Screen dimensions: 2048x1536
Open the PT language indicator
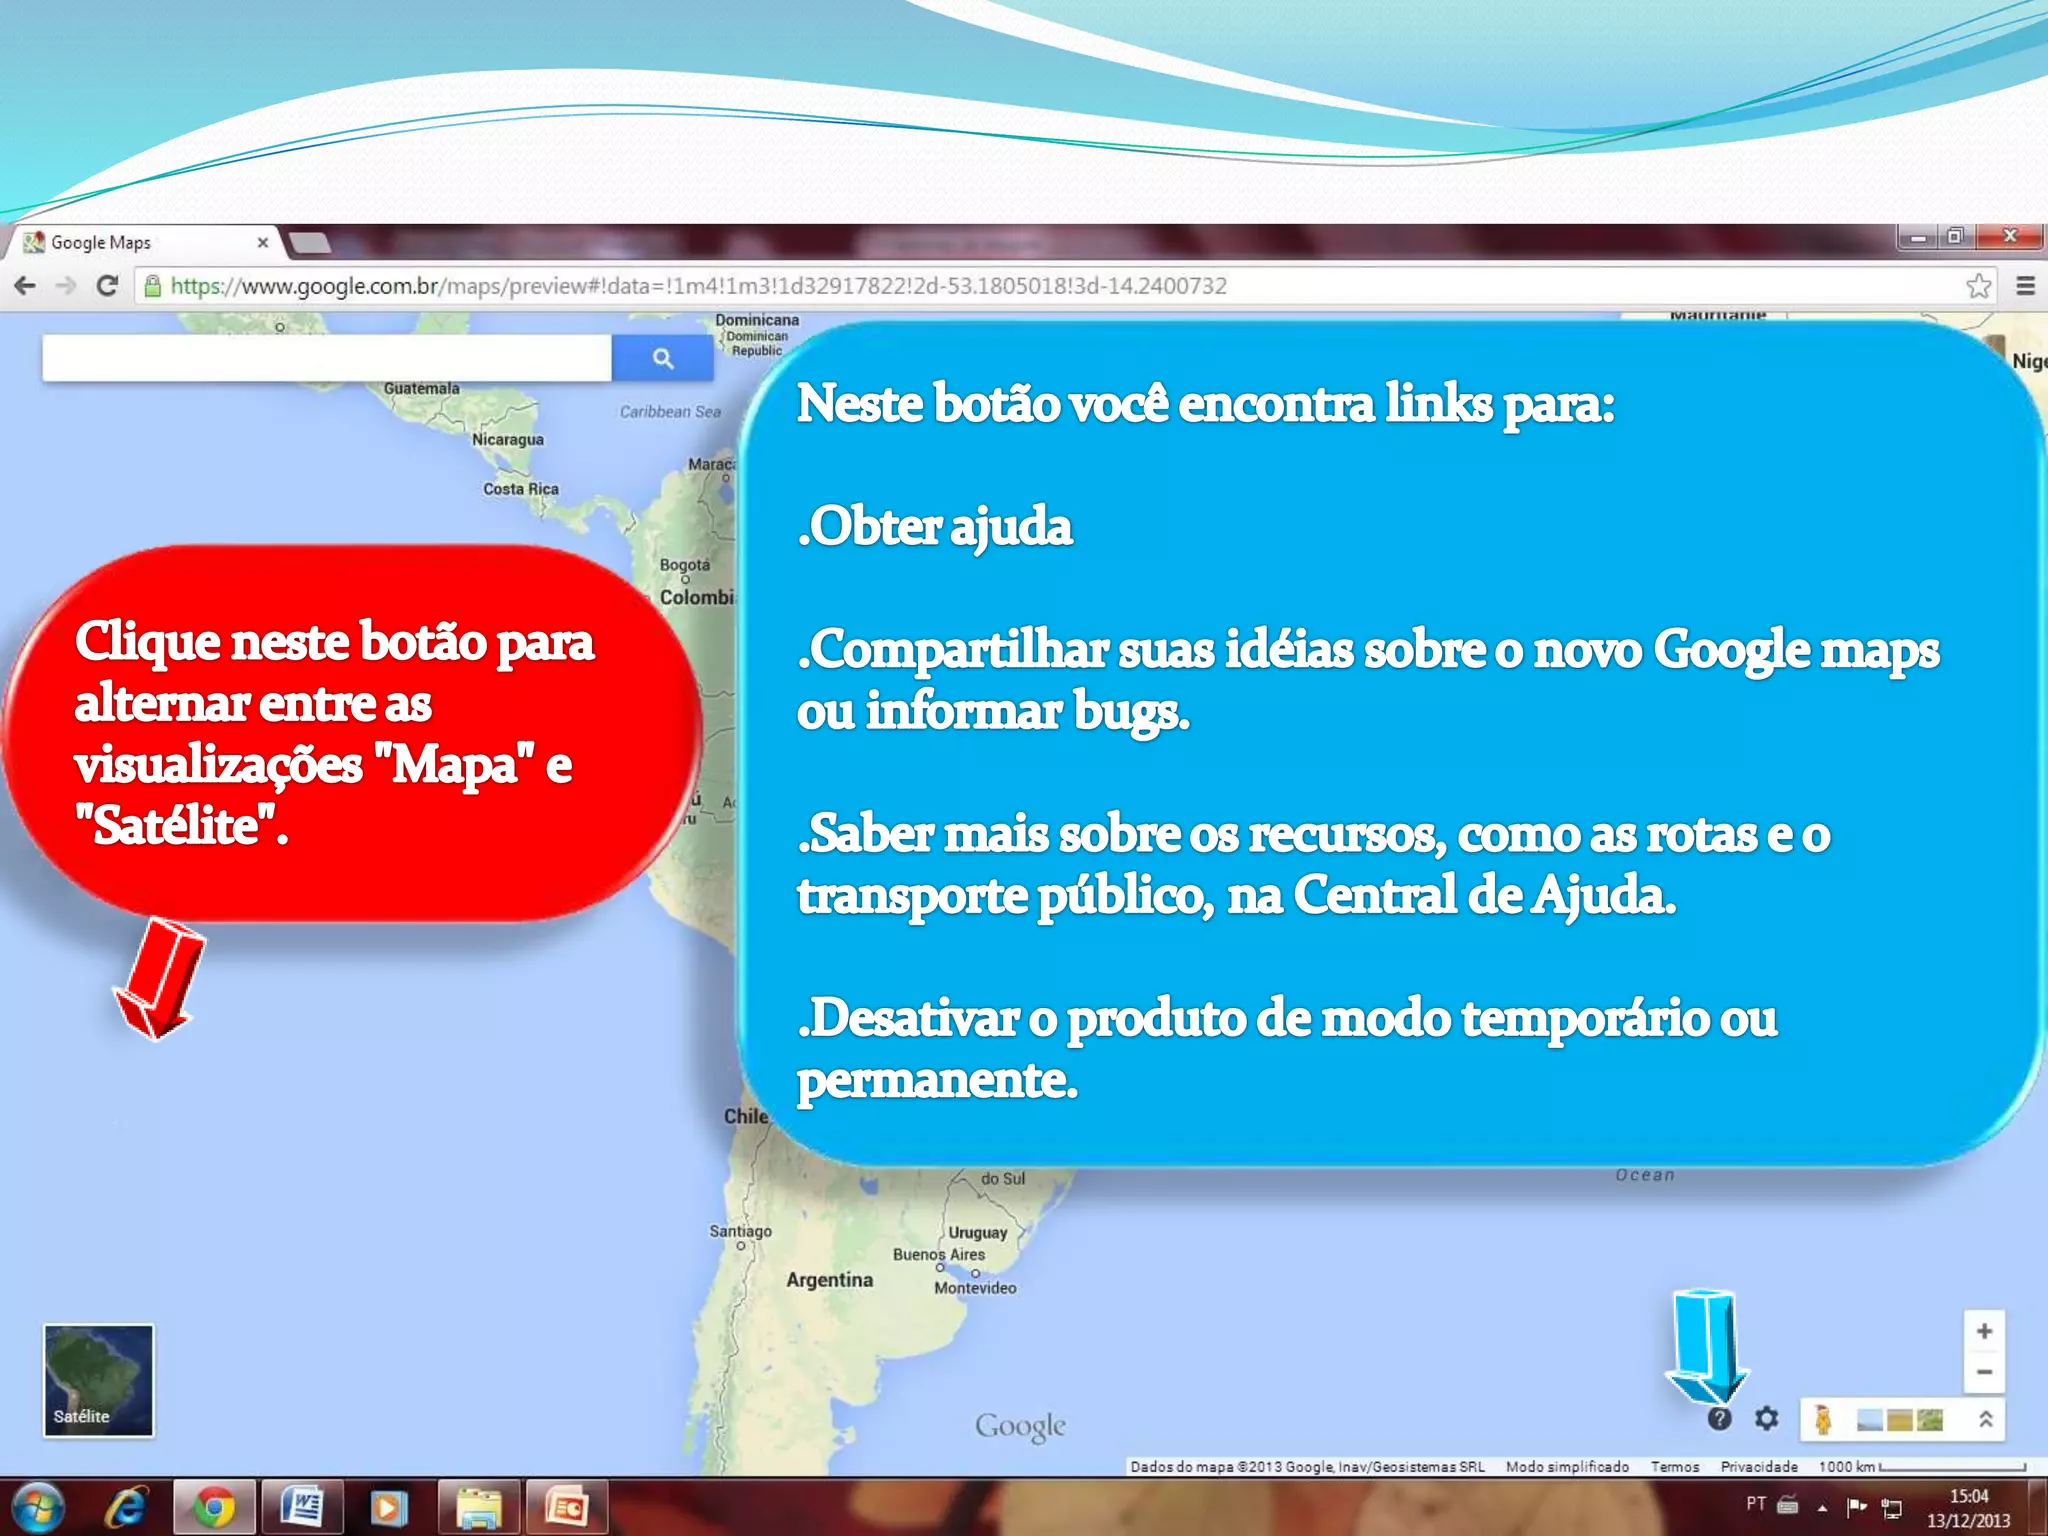1755,1503
